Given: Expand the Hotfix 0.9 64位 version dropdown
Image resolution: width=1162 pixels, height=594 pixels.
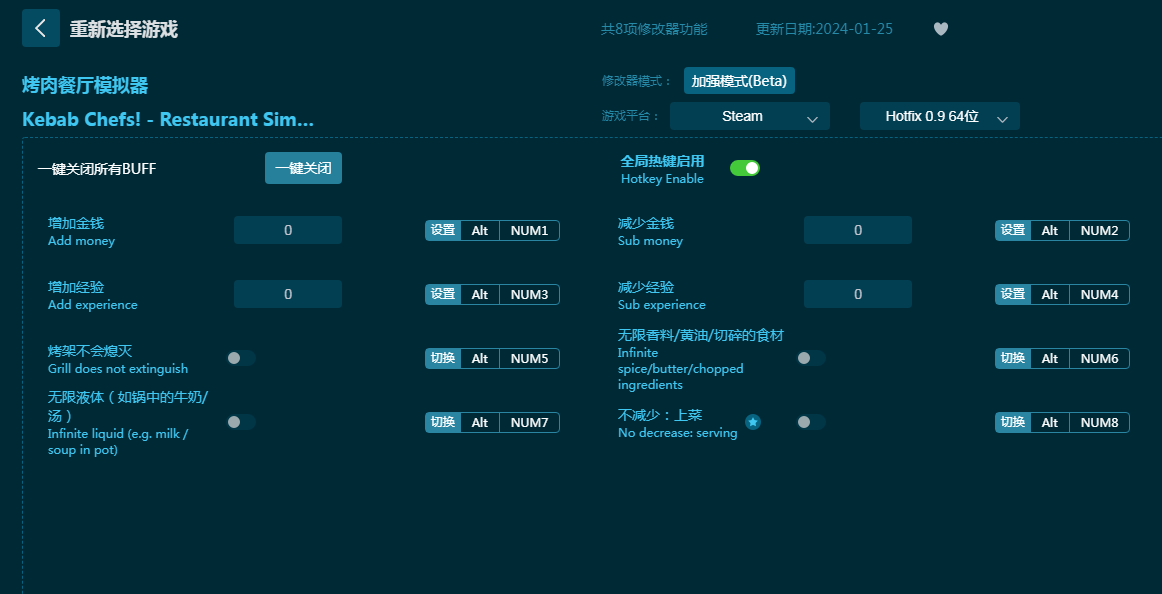Looking at the screenshot, I should [939, 116].
